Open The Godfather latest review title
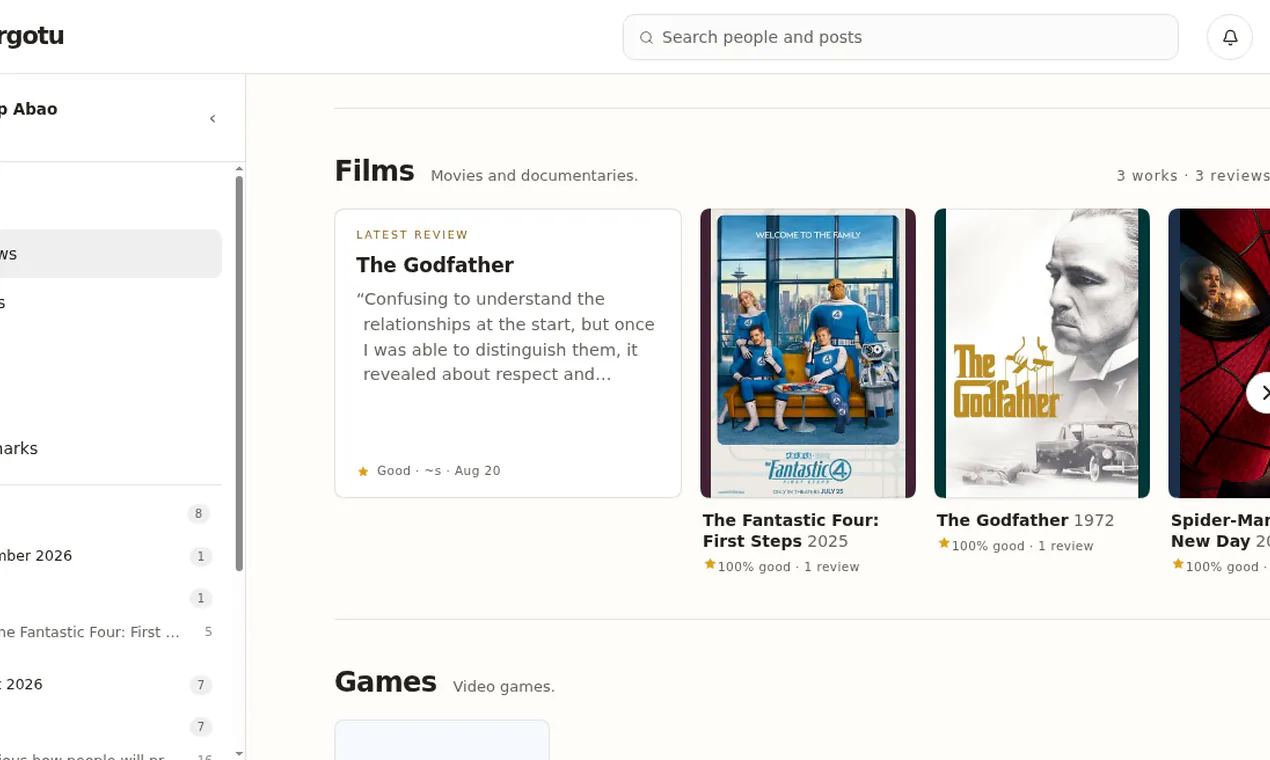Screen dimensions: 1270x760 coord(435,265)
